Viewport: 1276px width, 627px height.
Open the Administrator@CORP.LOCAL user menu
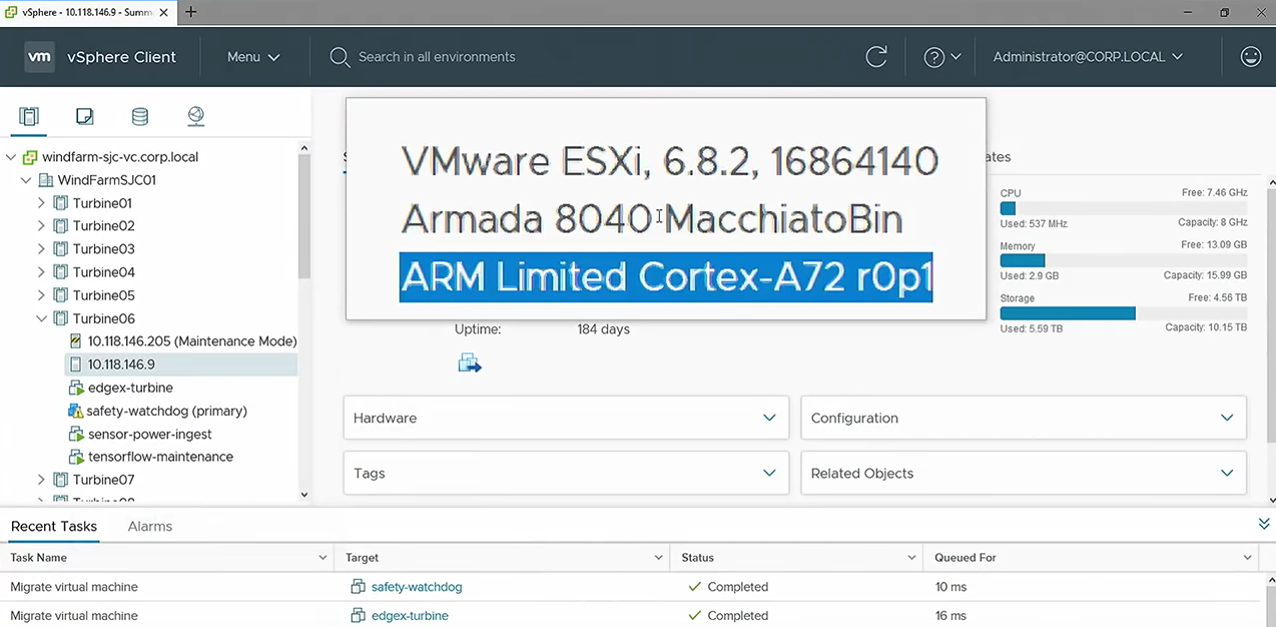point(1088,57)
